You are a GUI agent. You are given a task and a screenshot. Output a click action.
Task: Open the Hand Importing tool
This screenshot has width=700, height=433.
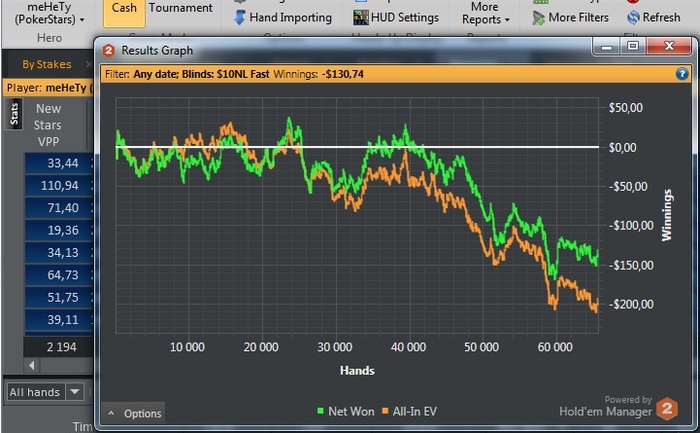point(283,17)
